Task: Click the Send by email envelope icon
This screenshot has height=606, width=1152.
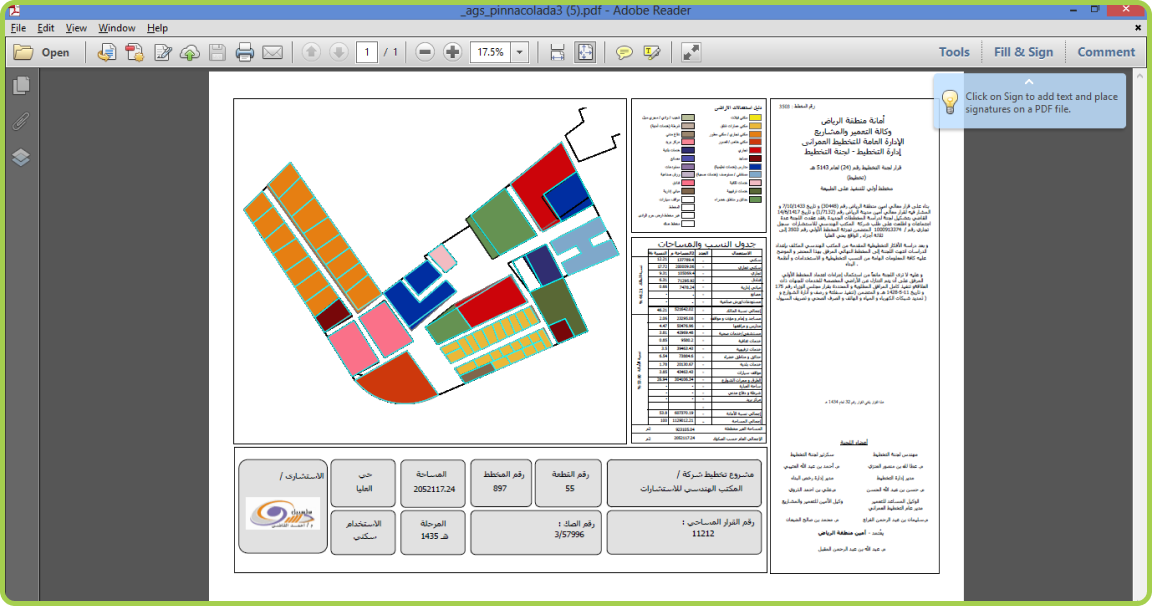Action: click(272, 52)
